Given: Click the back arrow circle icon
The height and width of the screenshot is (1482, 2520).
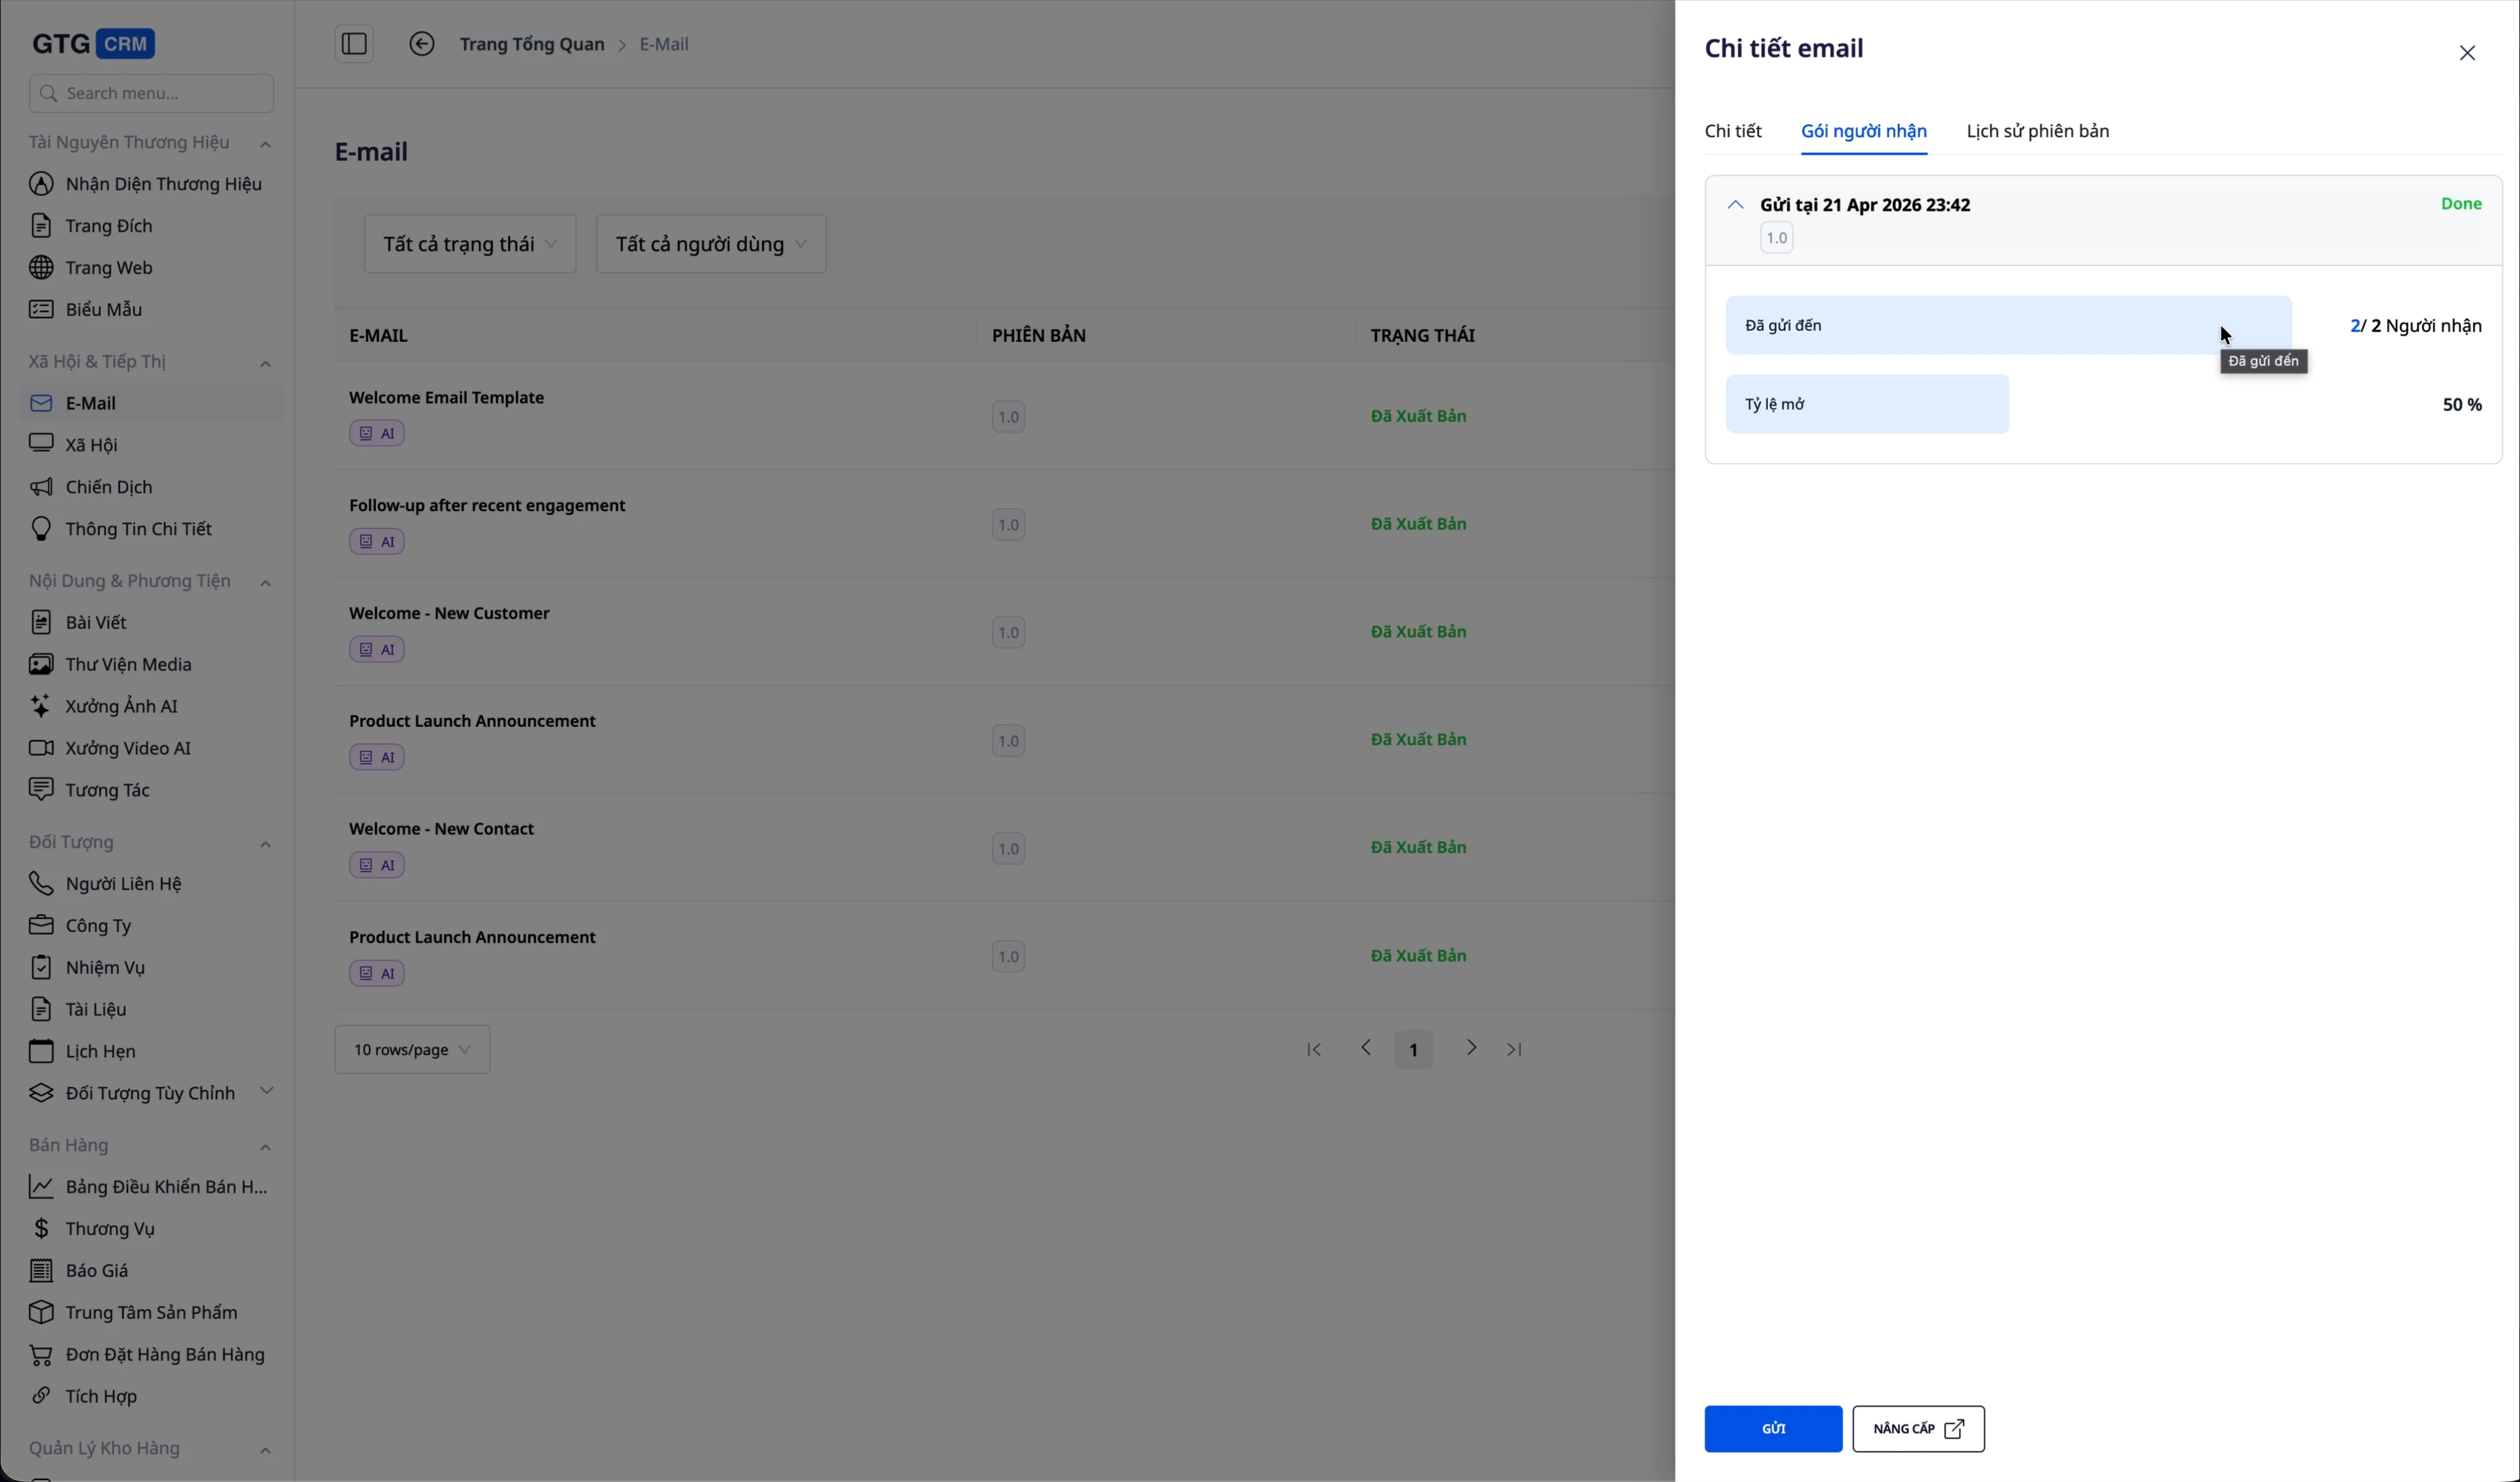Looking at the screenshot, I should point(422,44).
